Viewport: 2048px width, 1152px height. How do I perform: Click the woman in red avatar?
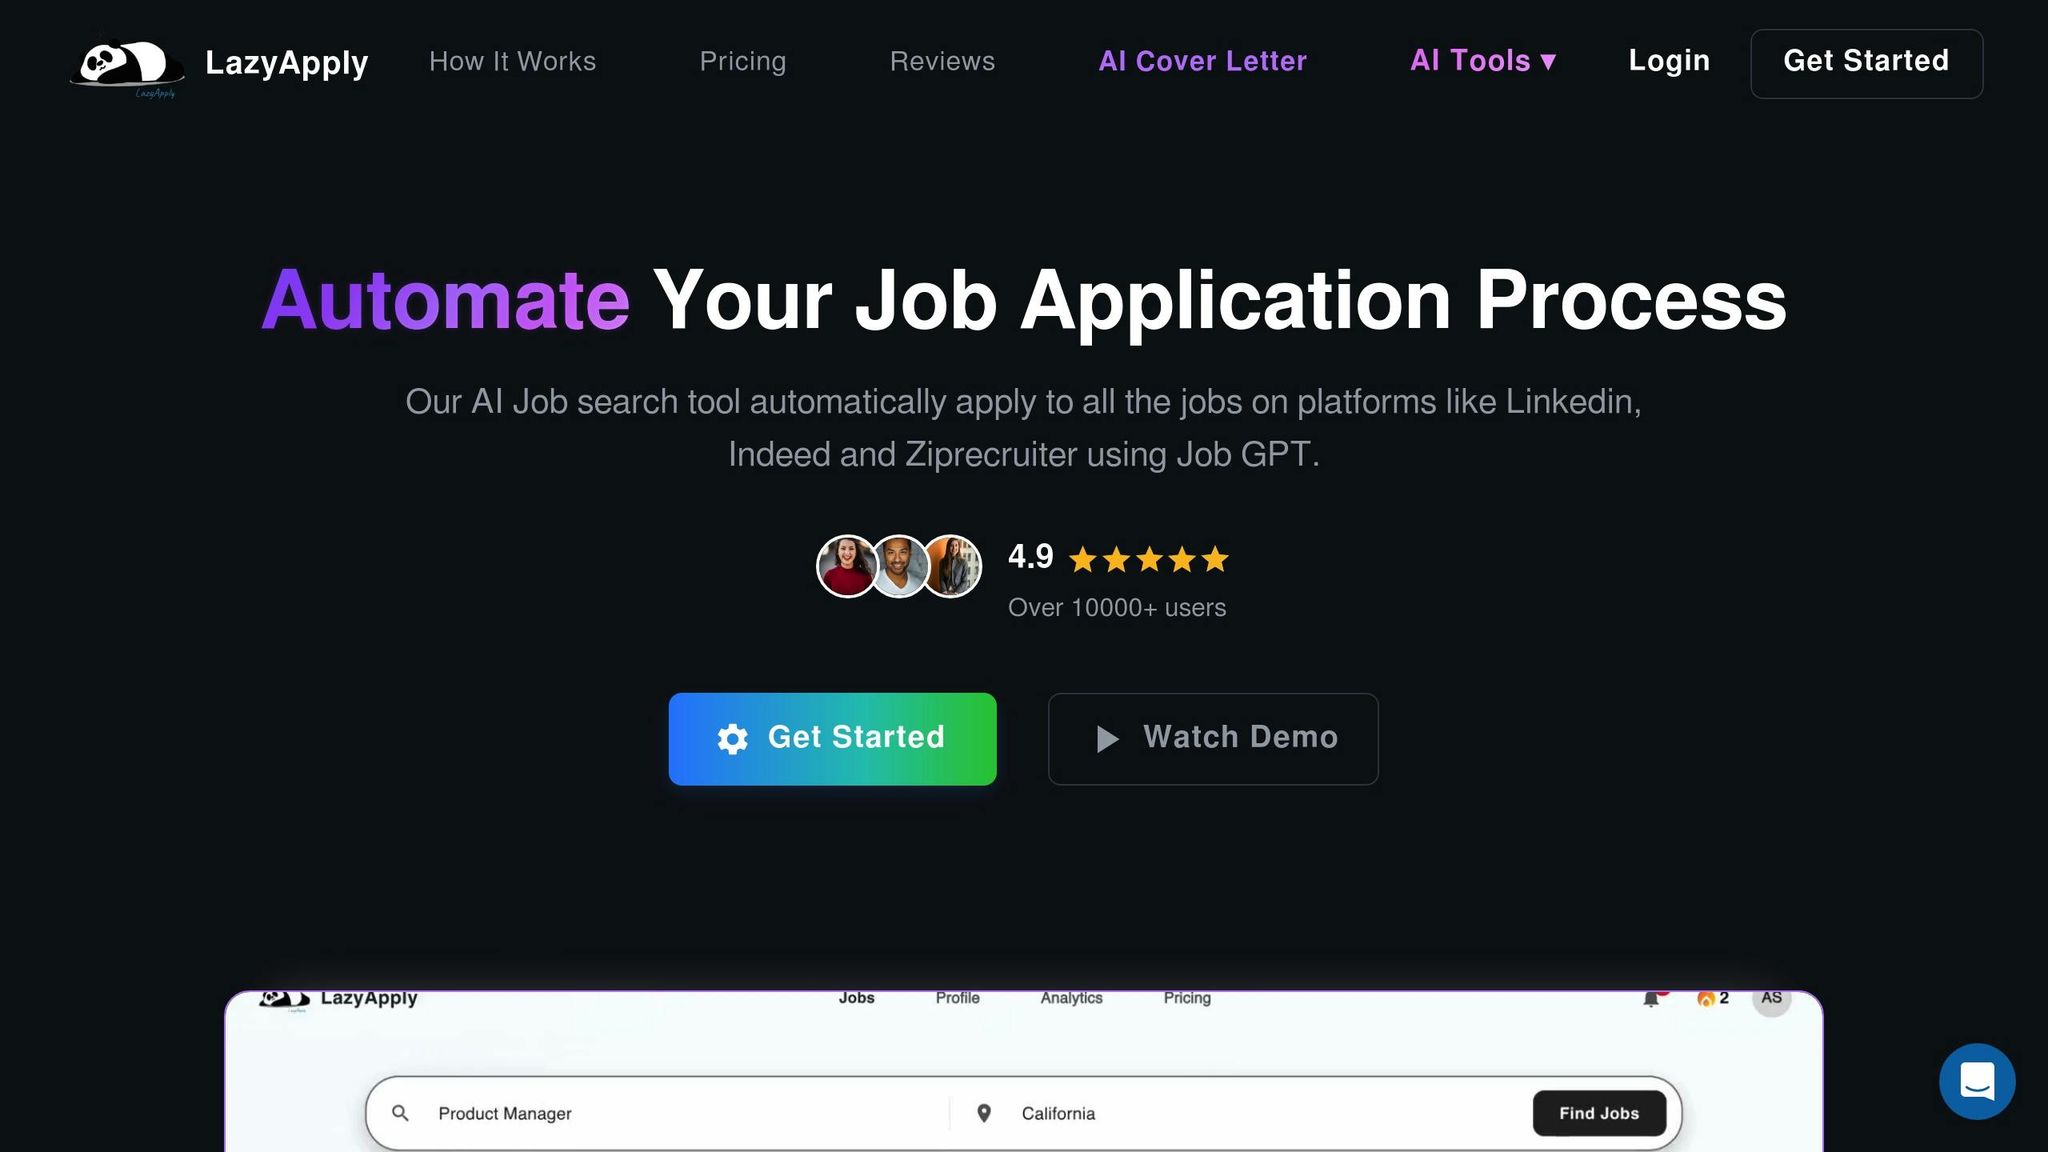(x=847, y=566)
